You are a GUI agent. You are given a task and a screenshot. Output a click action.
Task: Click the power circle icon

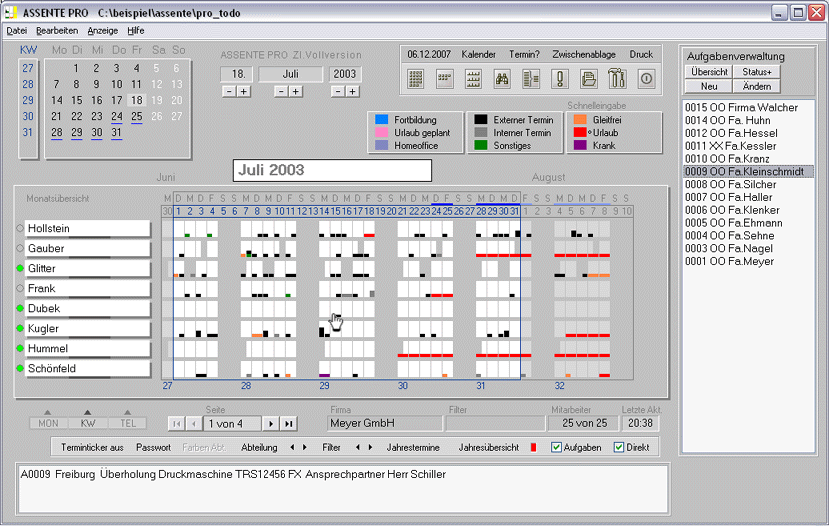click(x=646, y=79)
